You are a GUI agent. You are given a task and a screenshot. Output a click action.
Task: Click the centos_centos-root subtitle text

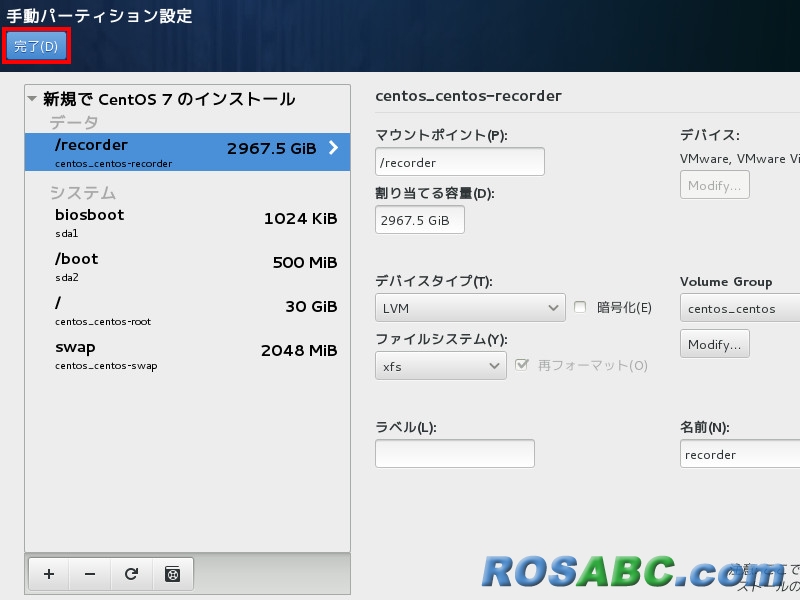[x=103, y=322]
